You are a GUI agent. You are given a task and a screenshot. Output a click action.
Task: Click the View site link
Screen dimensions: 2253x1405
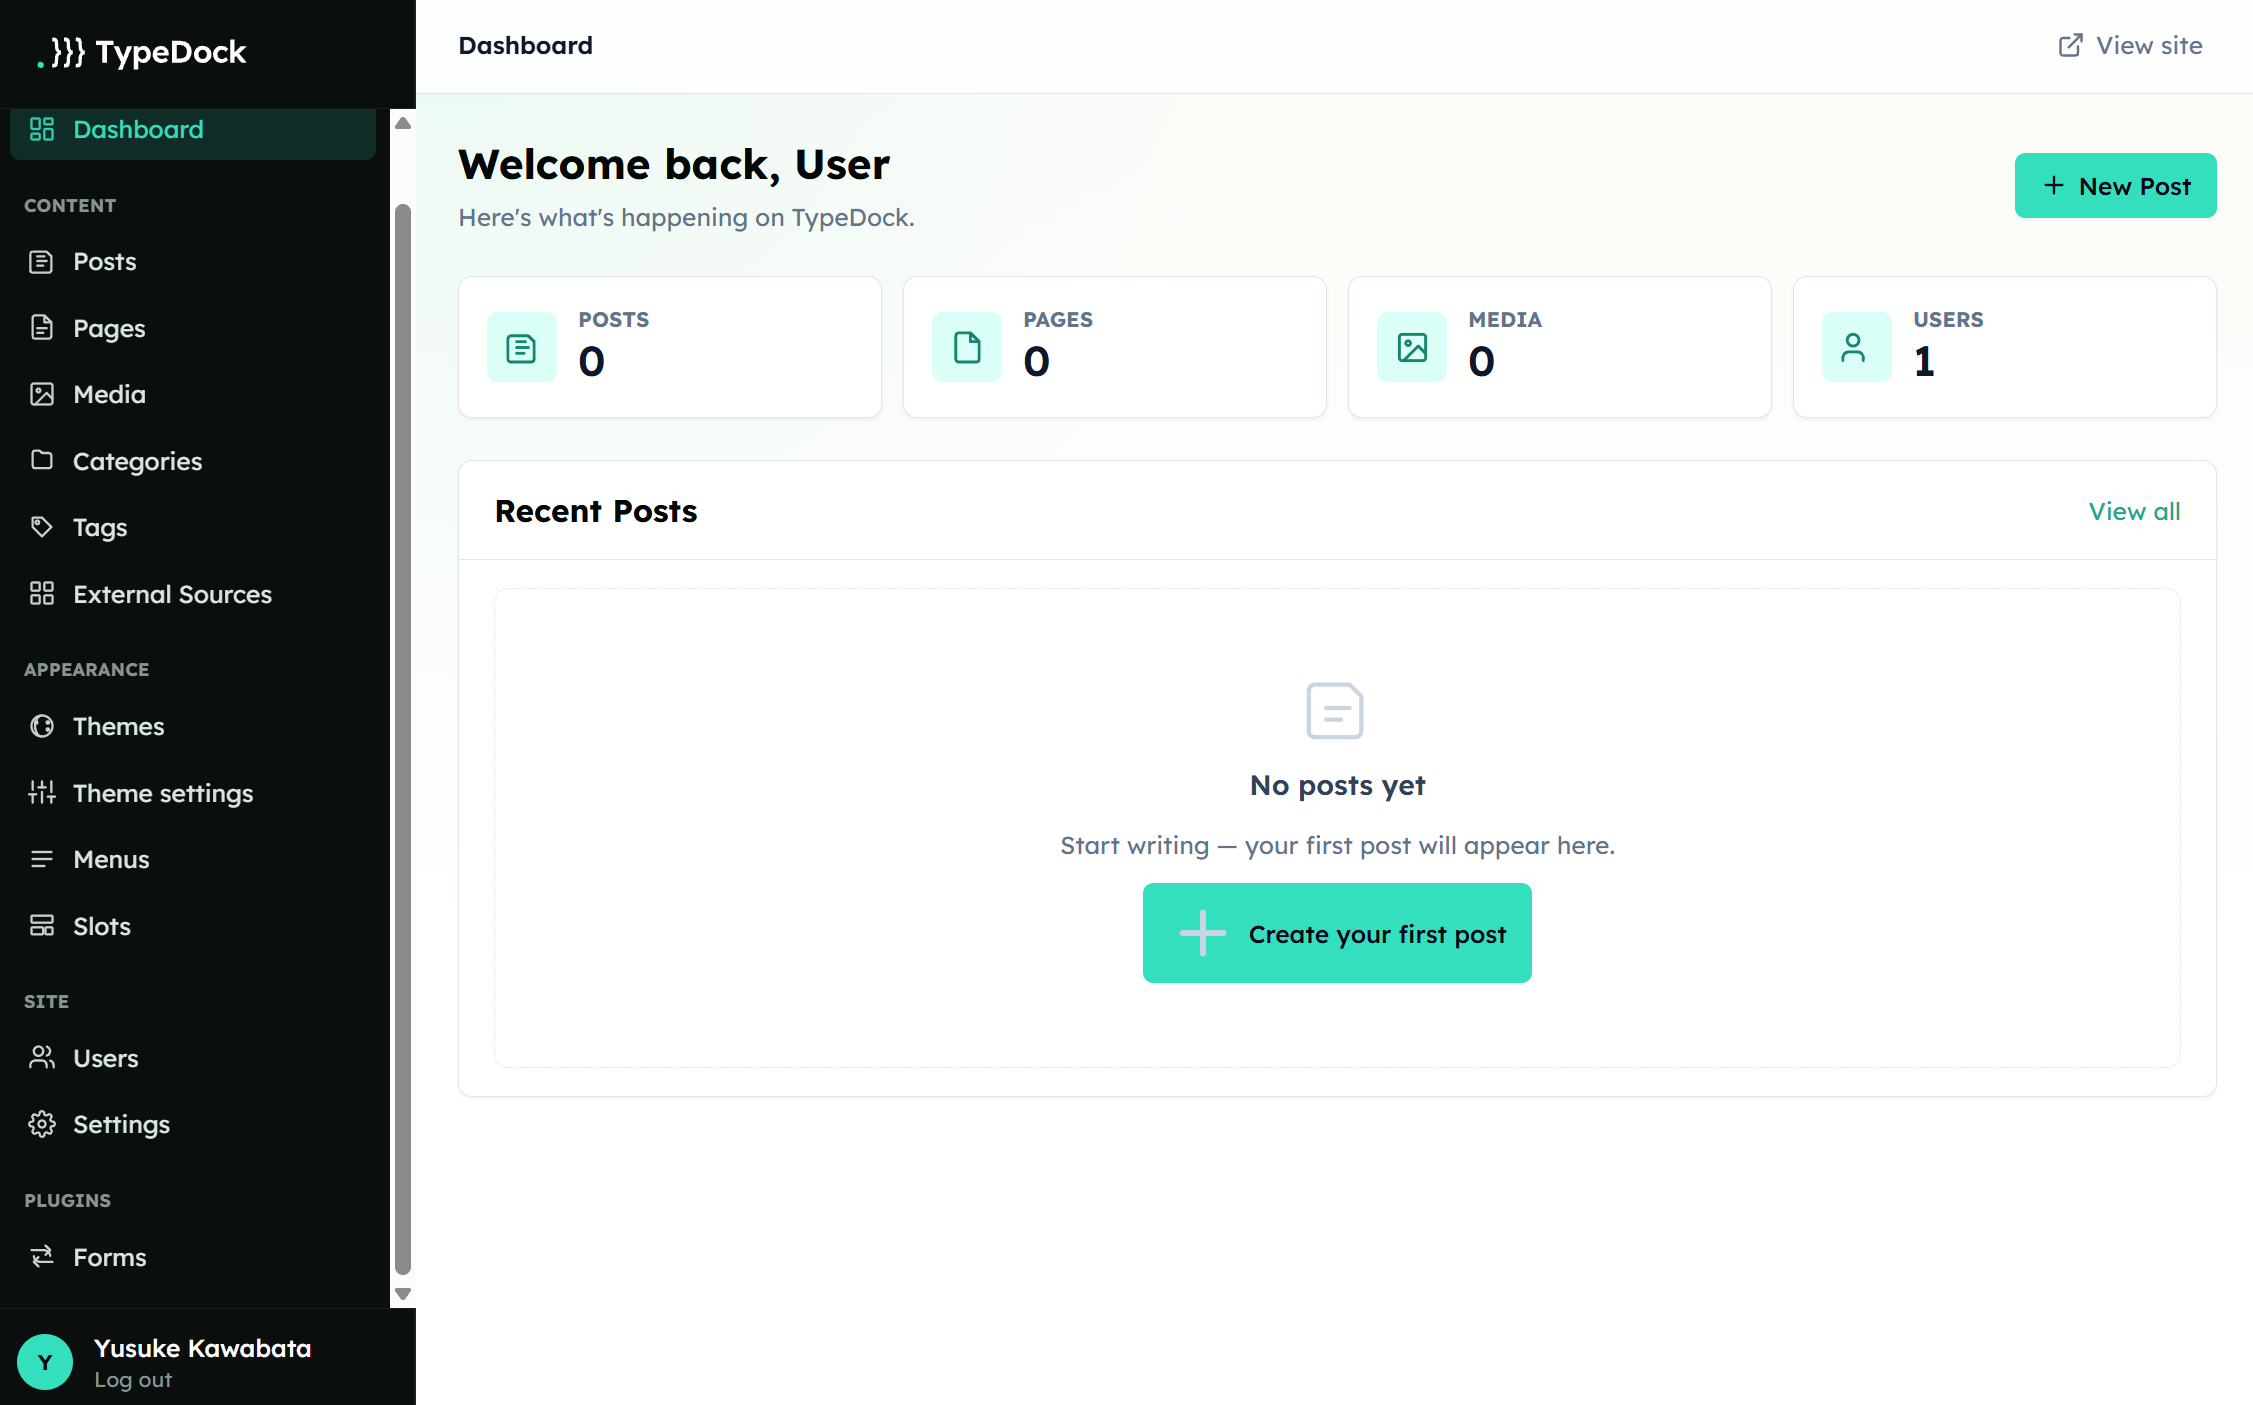(x=2130, y=46)
